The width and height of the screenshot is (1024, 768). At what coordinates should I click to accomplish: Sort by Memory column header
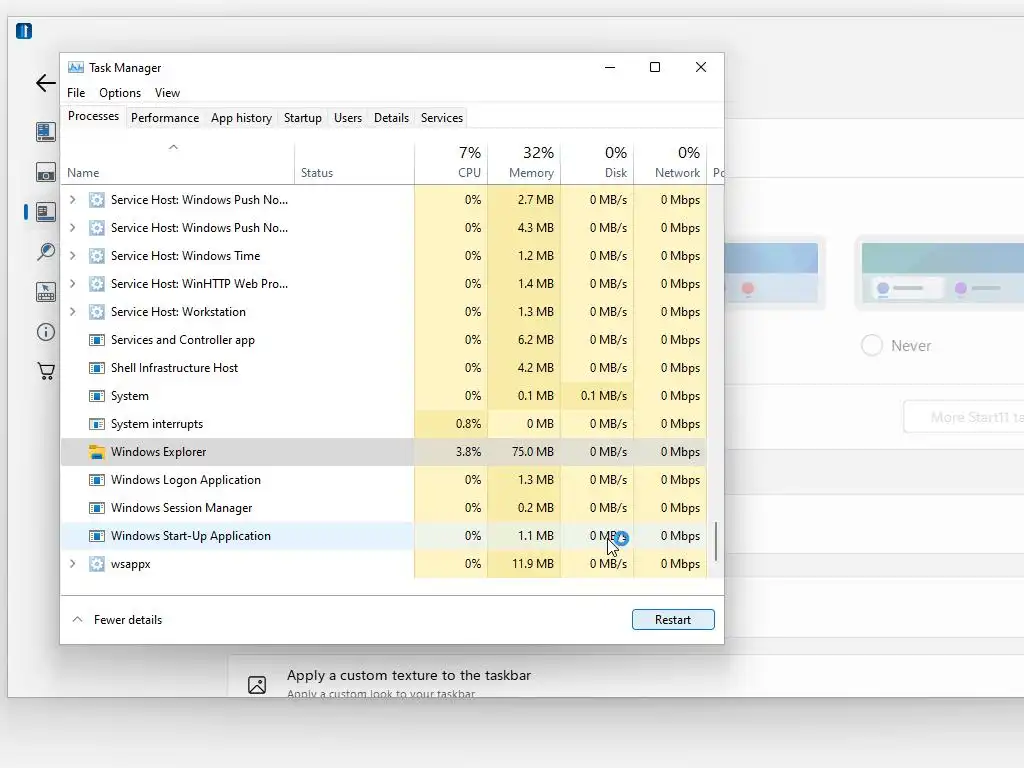[x=524, y=163]
